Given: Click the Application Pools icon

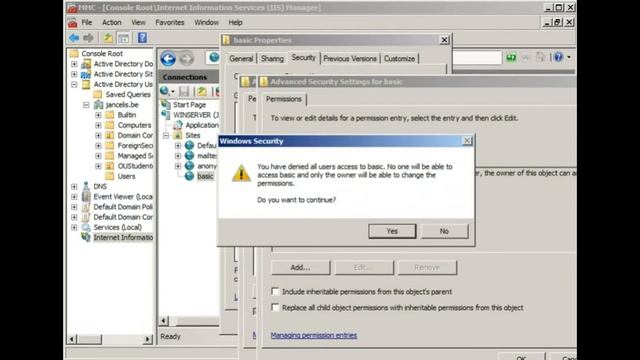Looking at the screenshot, I should (178, 125).
